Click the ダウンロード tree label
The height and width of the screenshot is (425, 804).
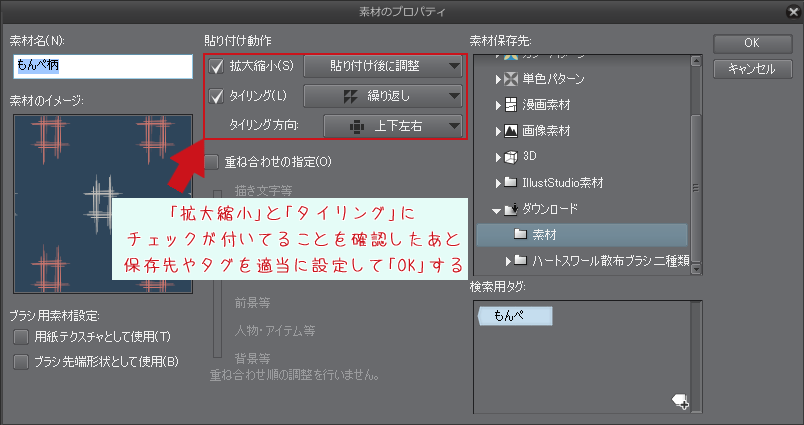tap(550, 209)
